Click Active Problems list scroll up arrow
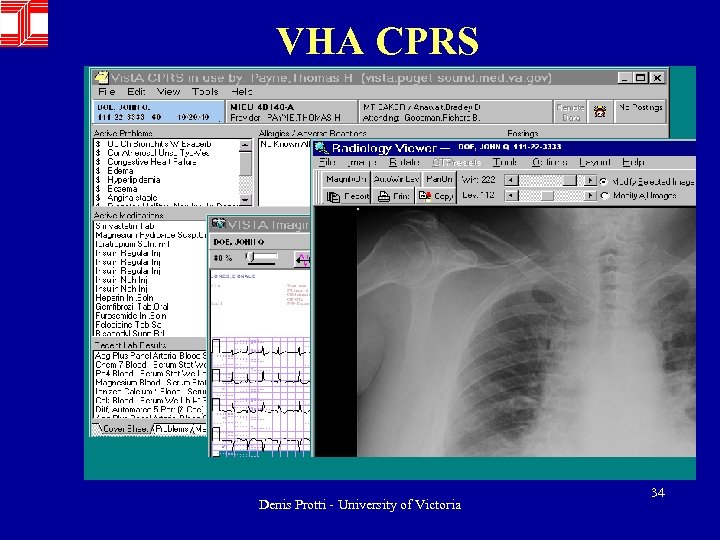 (246, 146)
